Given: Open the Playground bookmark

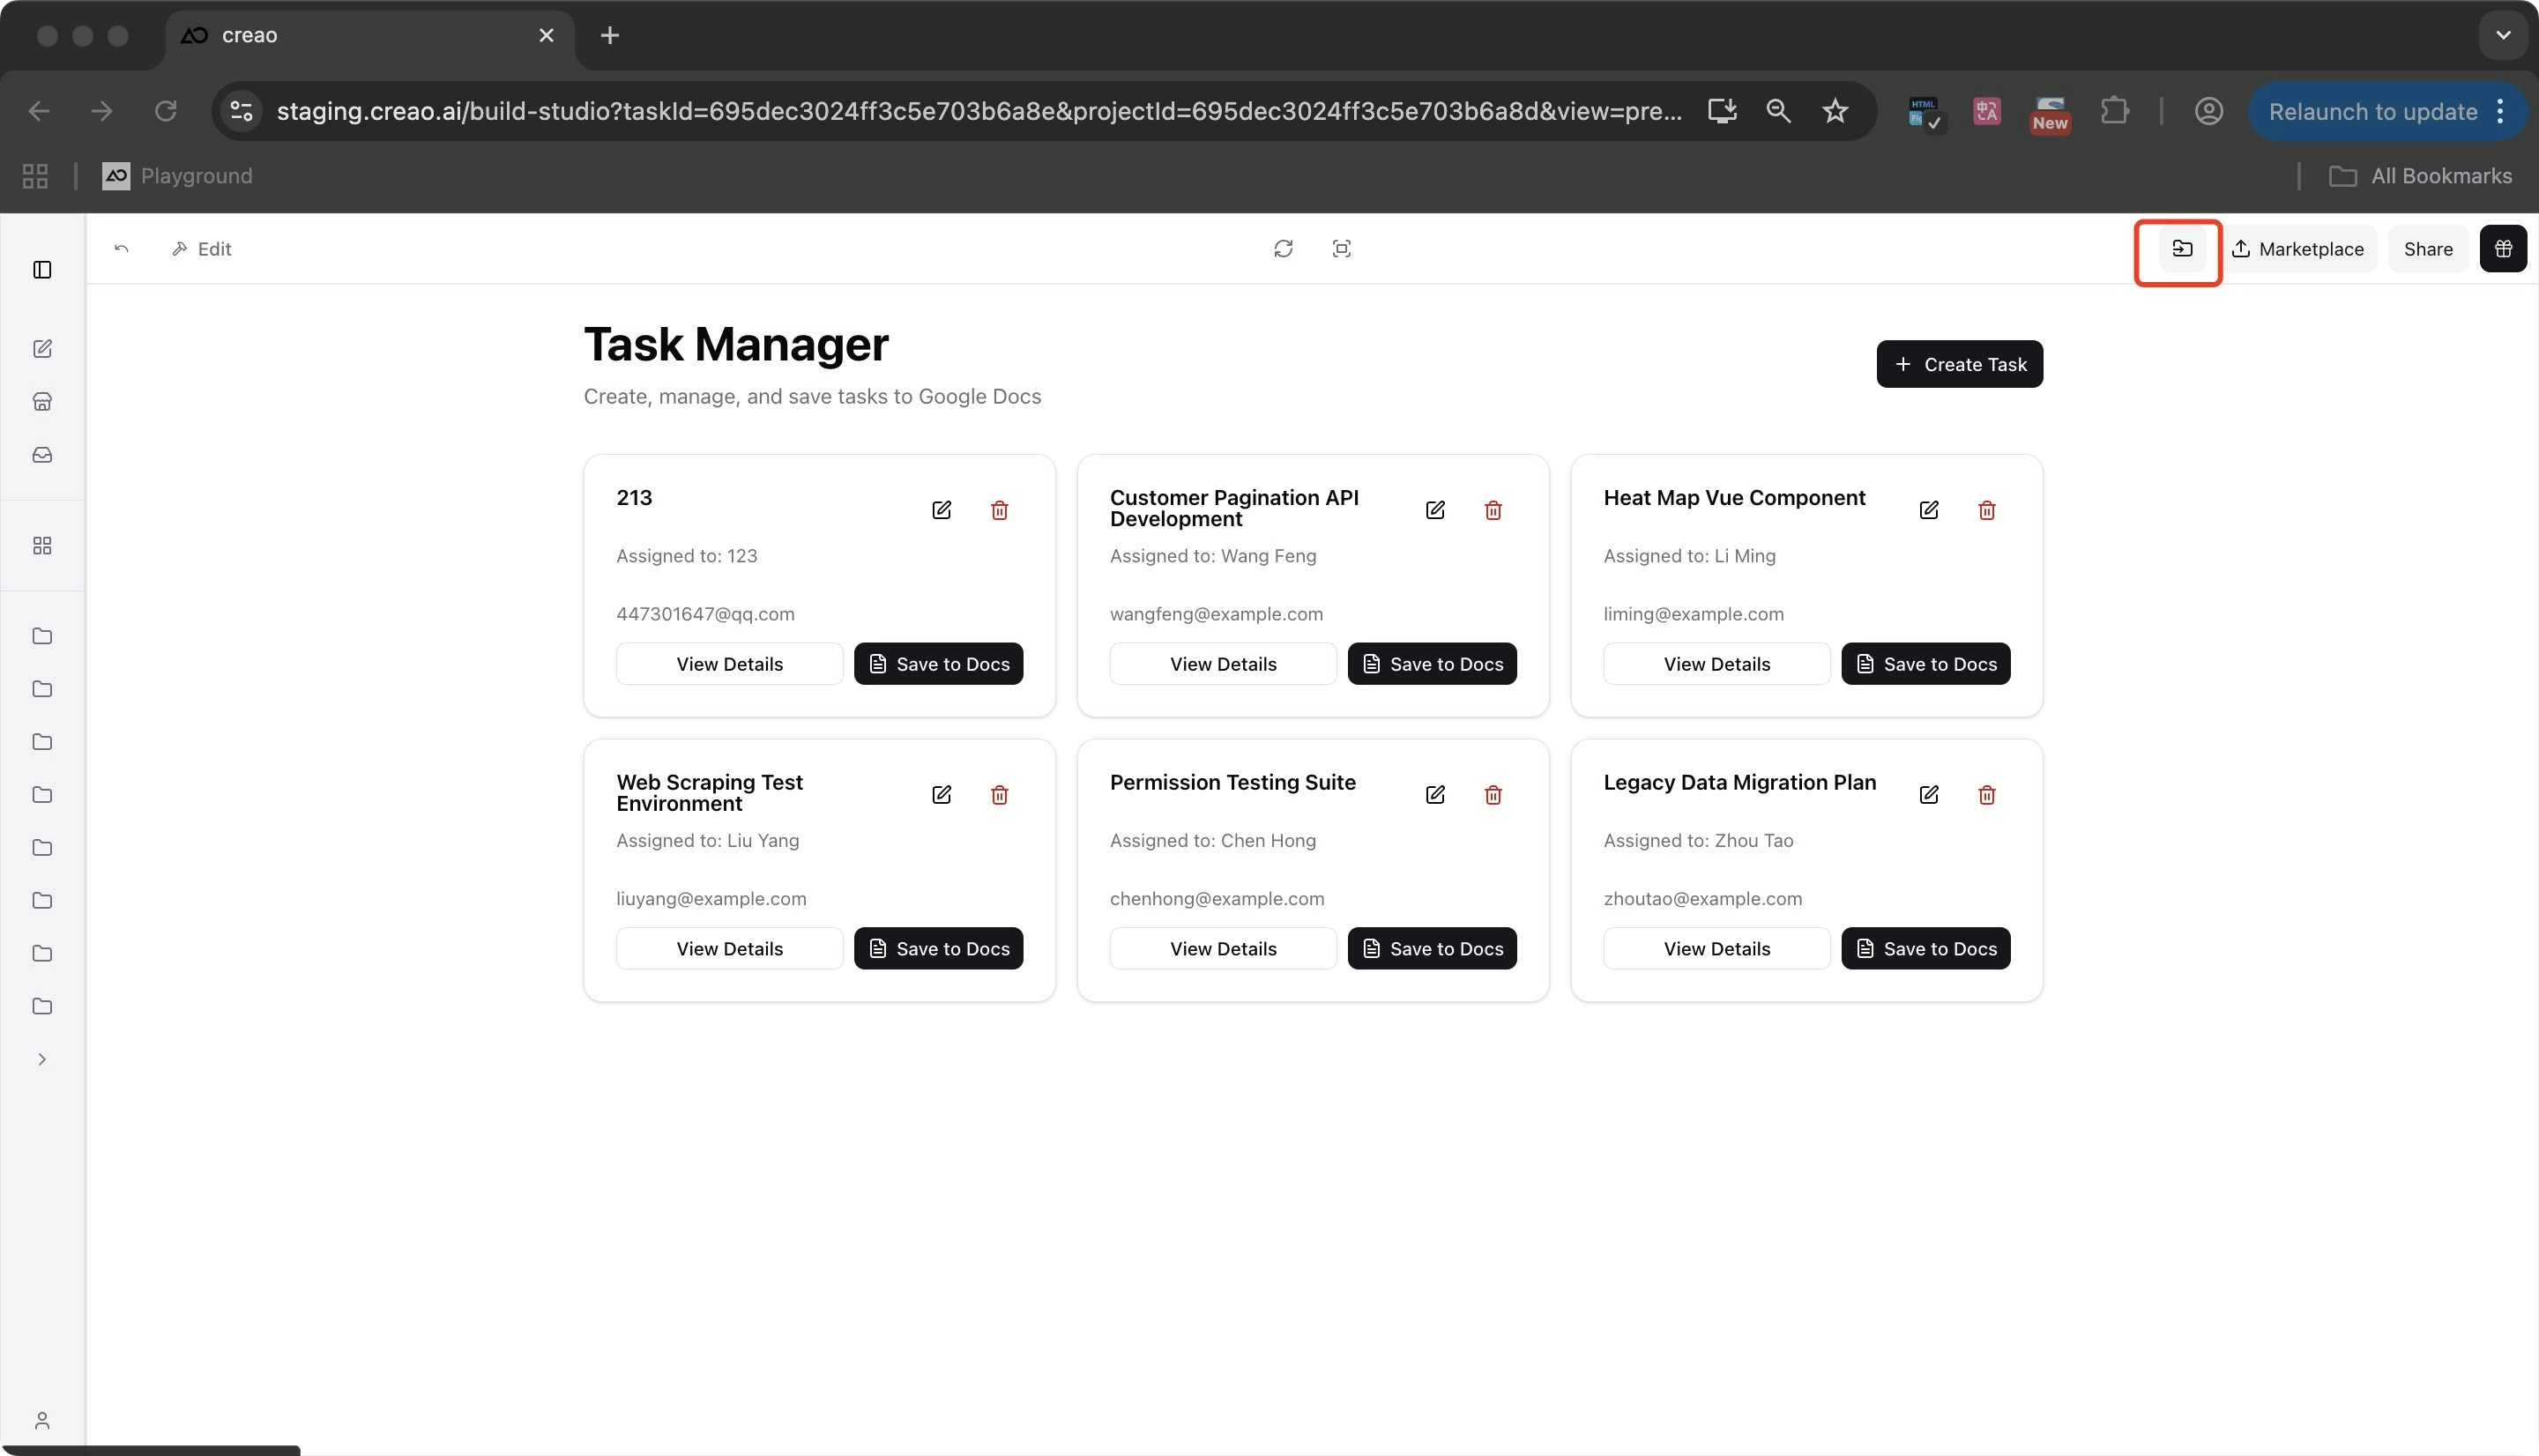Looking at the screenshot, I should (x=178, y=176).
